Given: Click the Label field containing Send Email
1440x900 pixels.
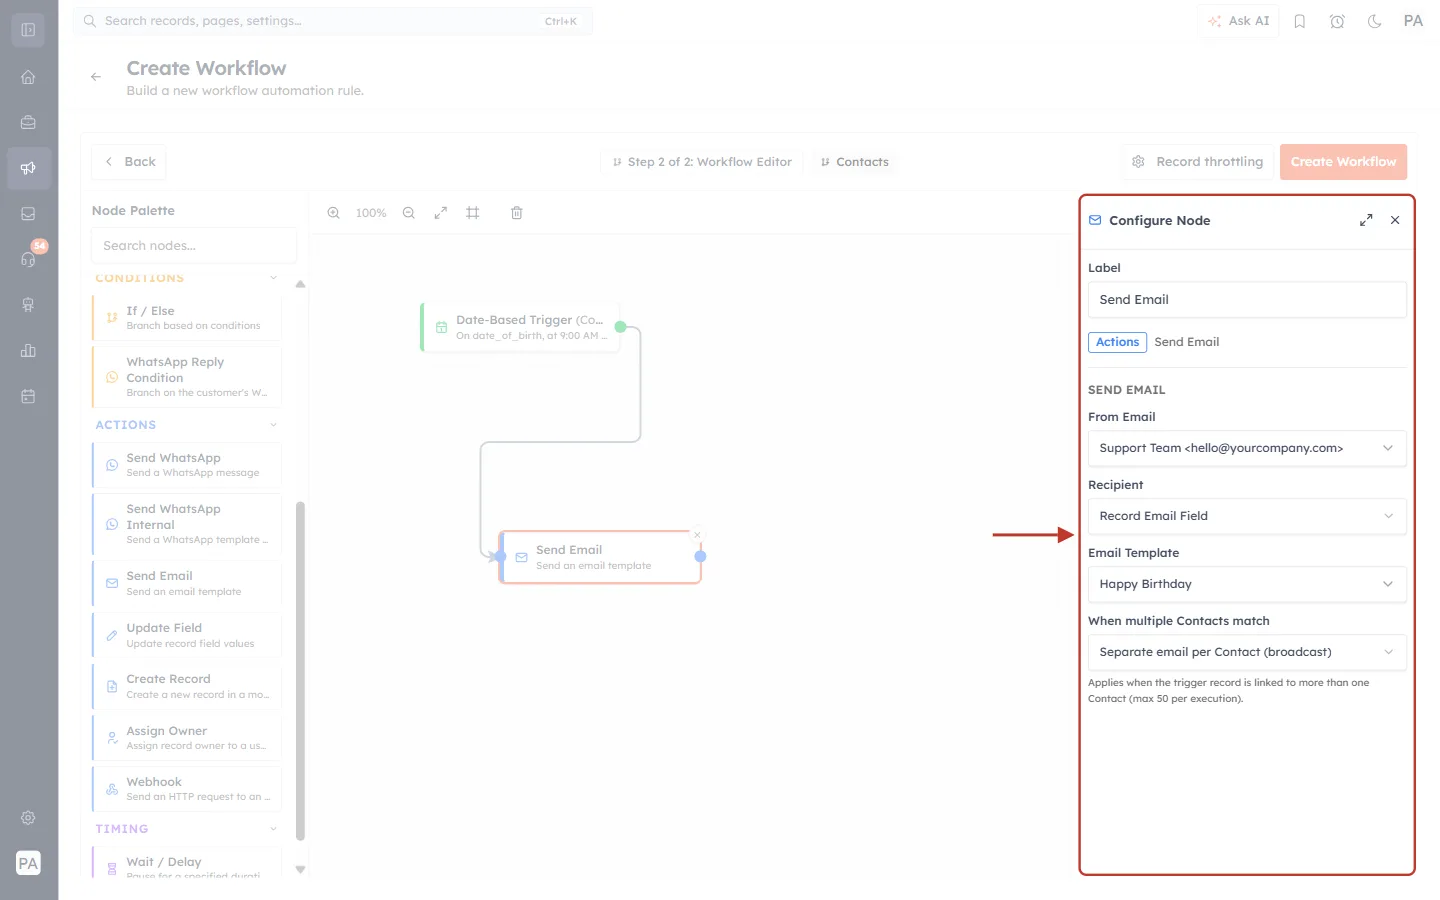Looking at the screenshot, I should point(1247,300).
